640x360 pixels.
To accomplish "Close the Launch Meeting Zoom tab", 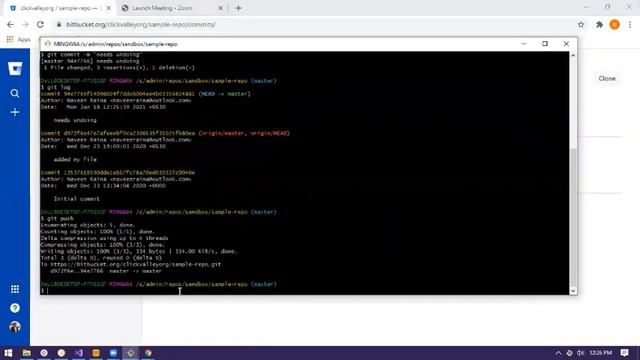I will 220,8.
